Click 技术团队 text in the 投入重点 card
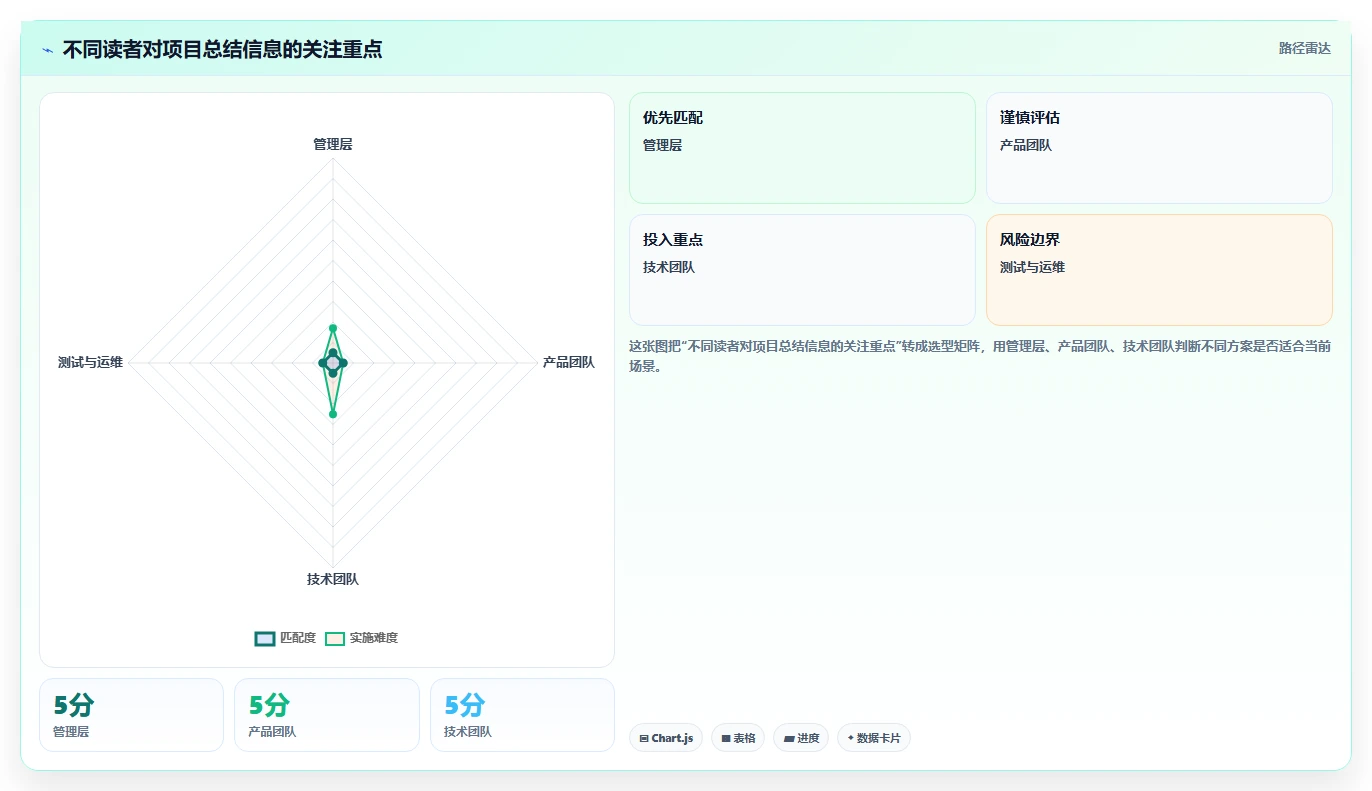This screenshot has width=1372, height=791. 669,267
